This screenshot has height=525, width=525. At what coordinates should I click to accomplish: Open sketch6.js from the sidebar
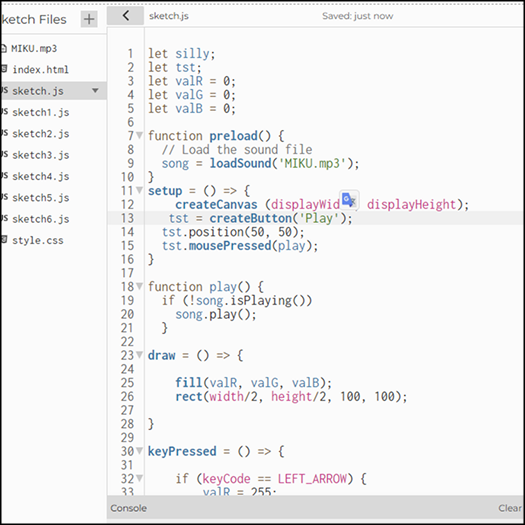pos(41,219)
